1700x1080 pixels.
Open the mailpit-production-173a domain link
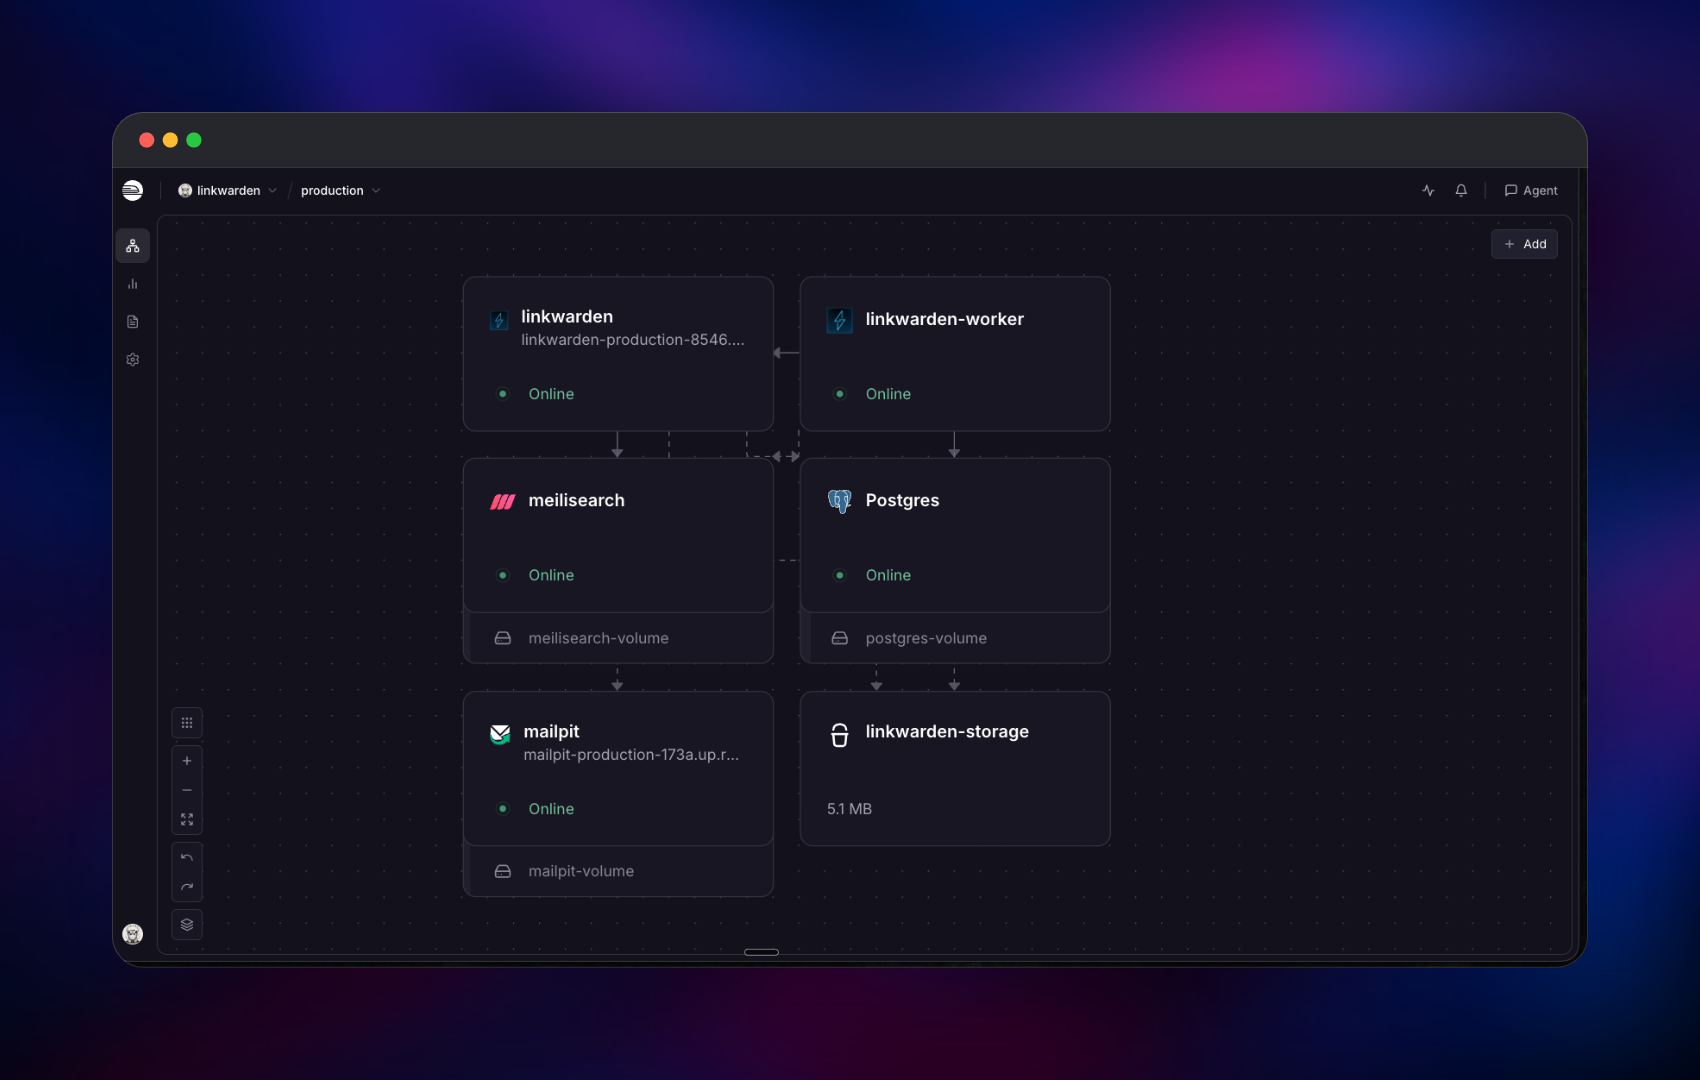pos(631,755)
